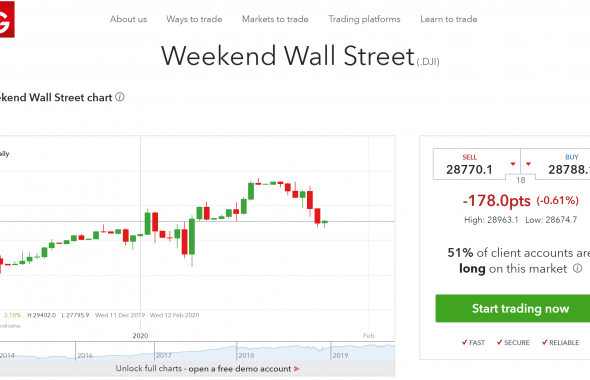Click the red arrow beside BUY price
The image size is (590, 380).
point(528,164)
